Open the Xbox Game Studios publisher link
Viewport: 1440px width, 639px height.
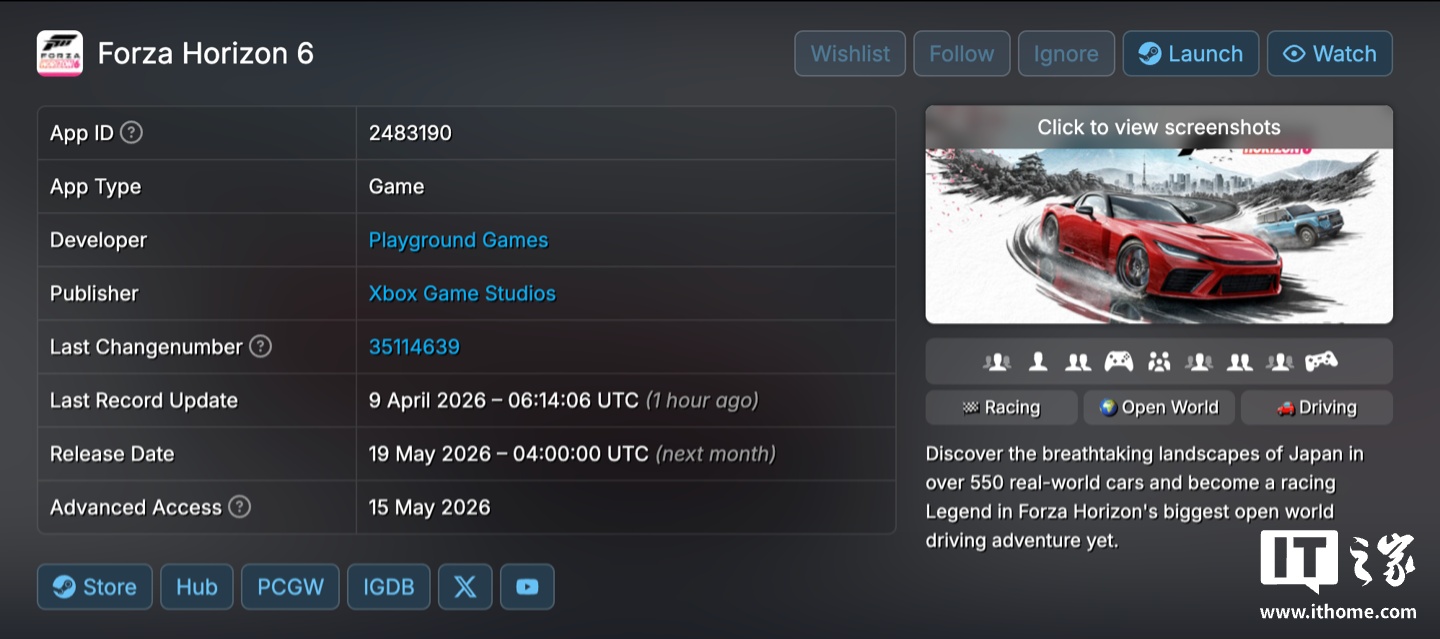click(x=462, y=293)
